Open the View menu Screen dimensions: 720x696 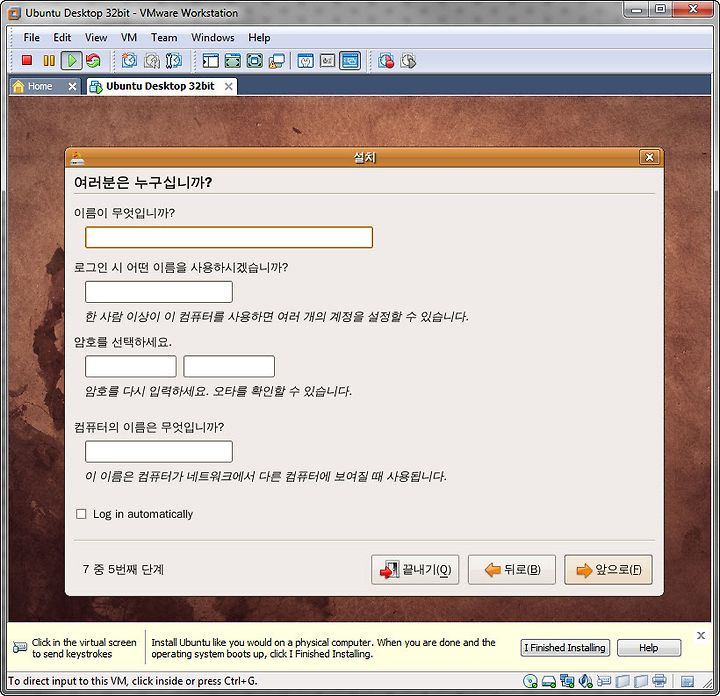coord(96,38)
